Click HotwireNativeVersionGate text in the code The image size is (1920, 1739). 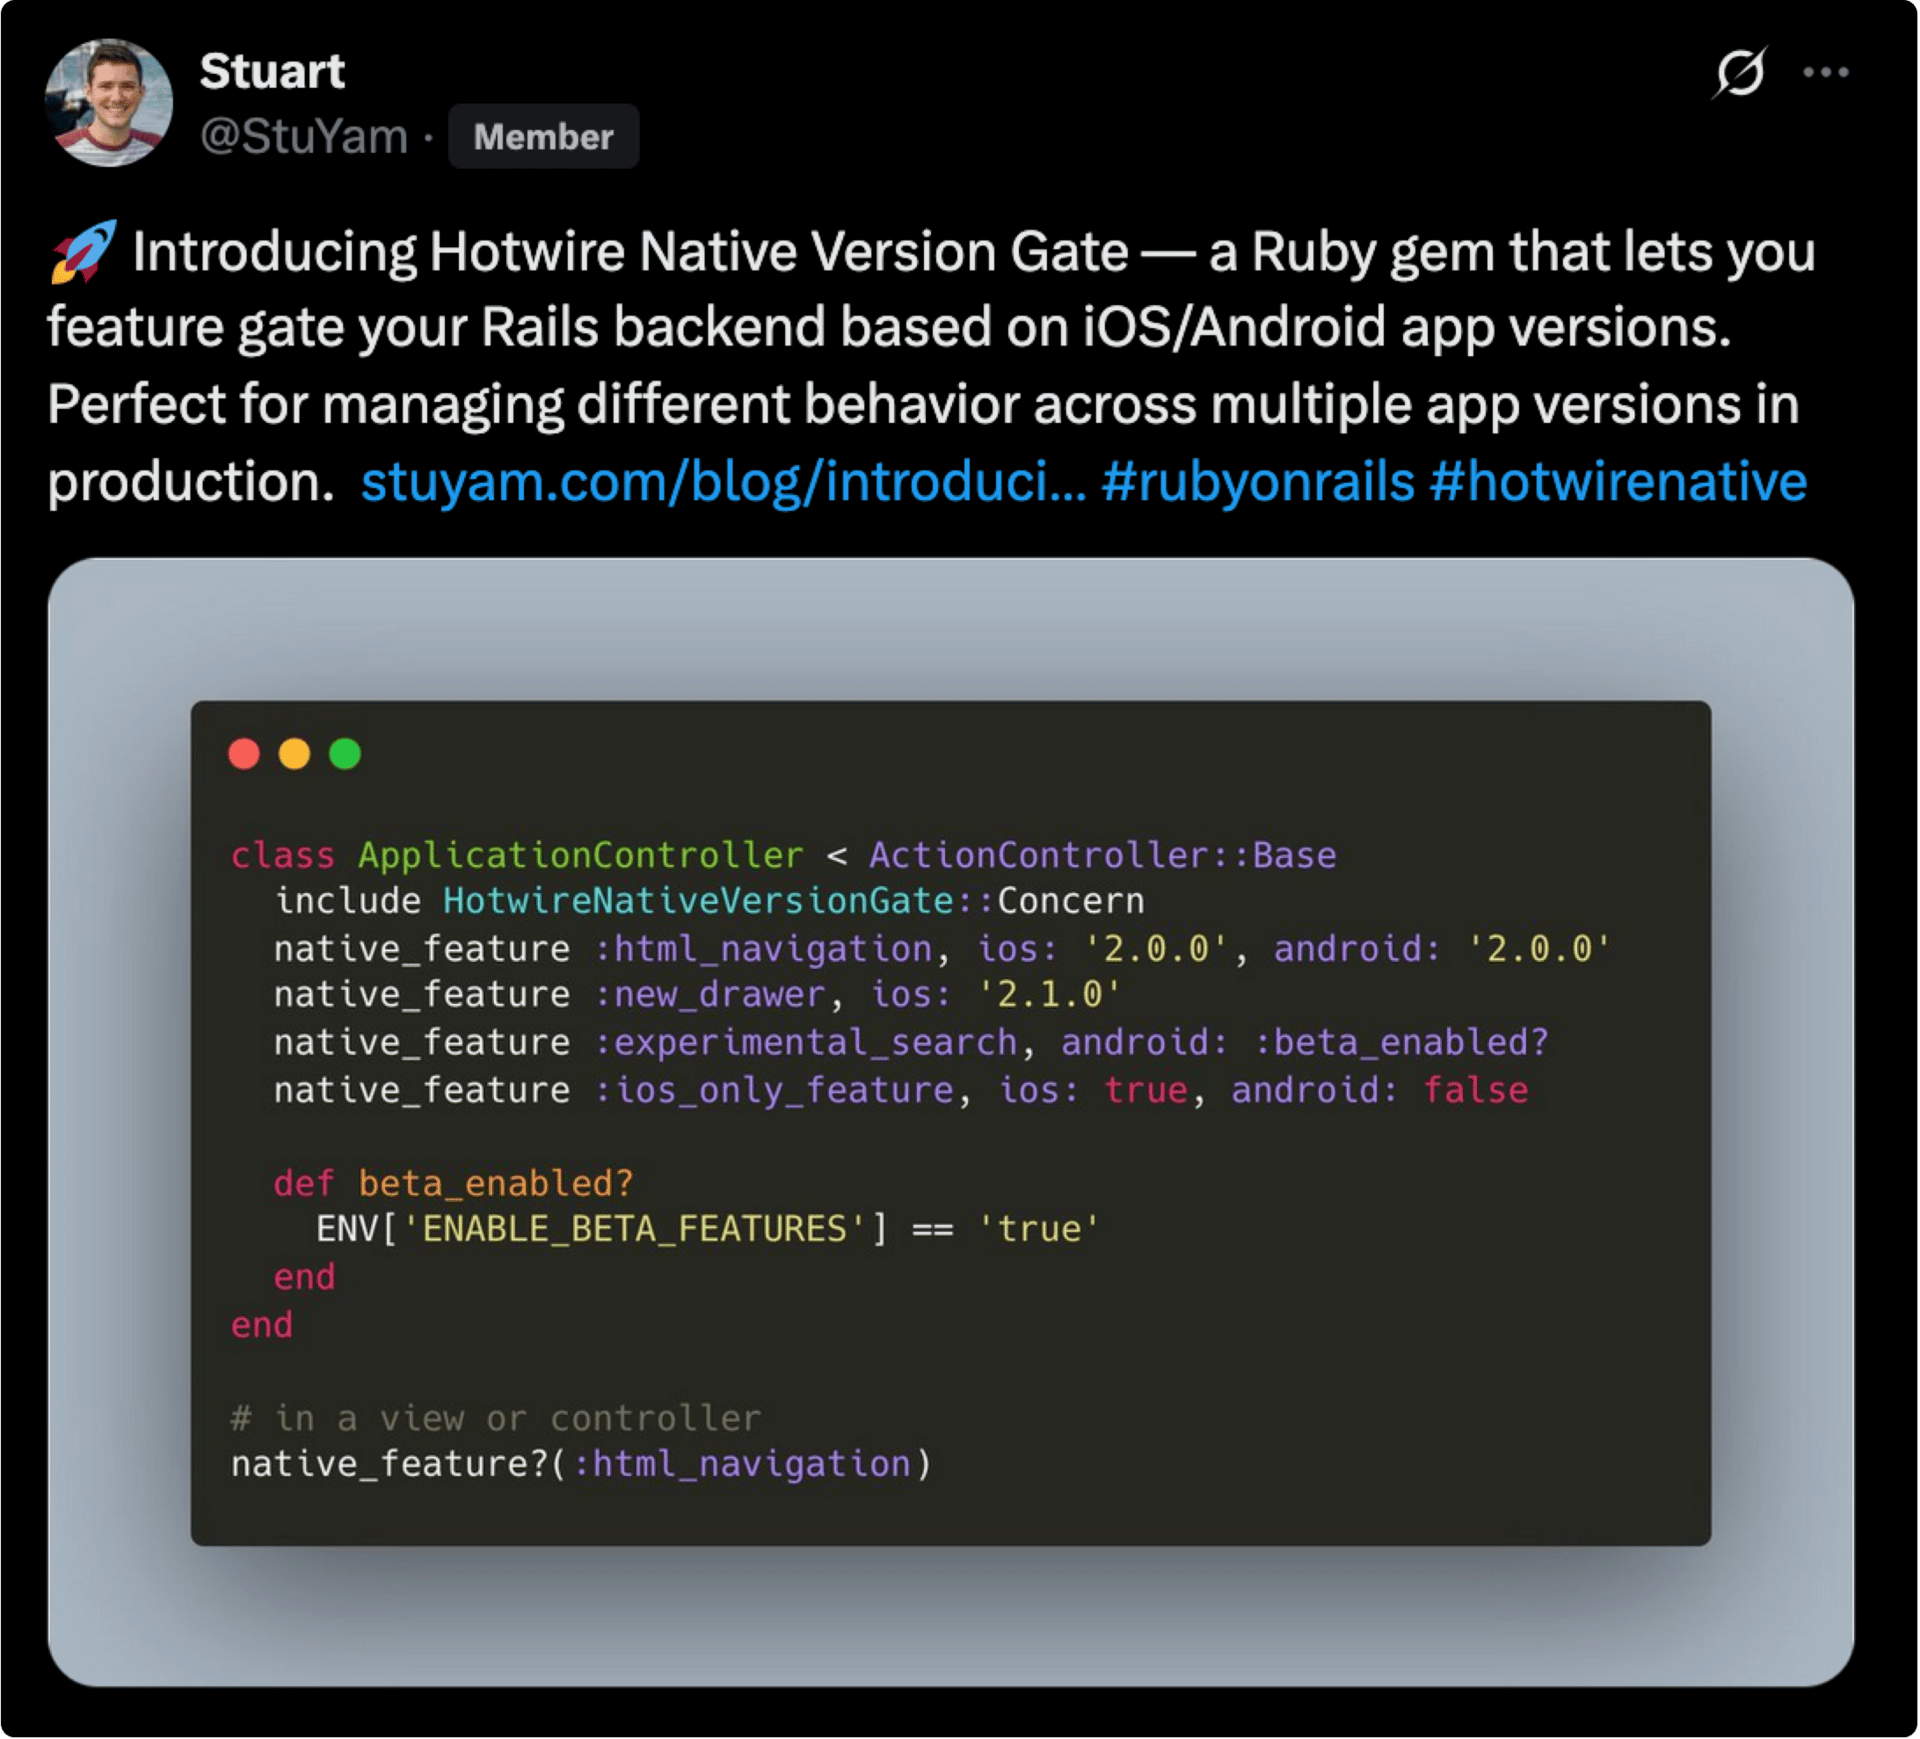point(698,902)
